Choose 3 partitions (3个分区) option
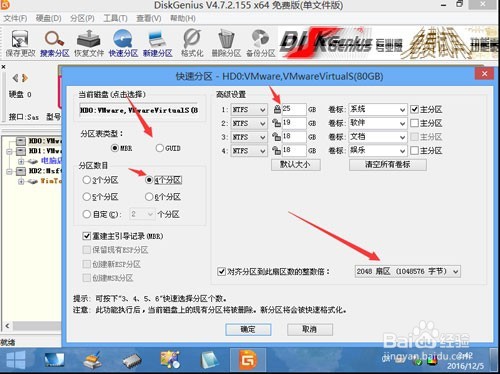 pyautogui.click(x=87, y=180)
